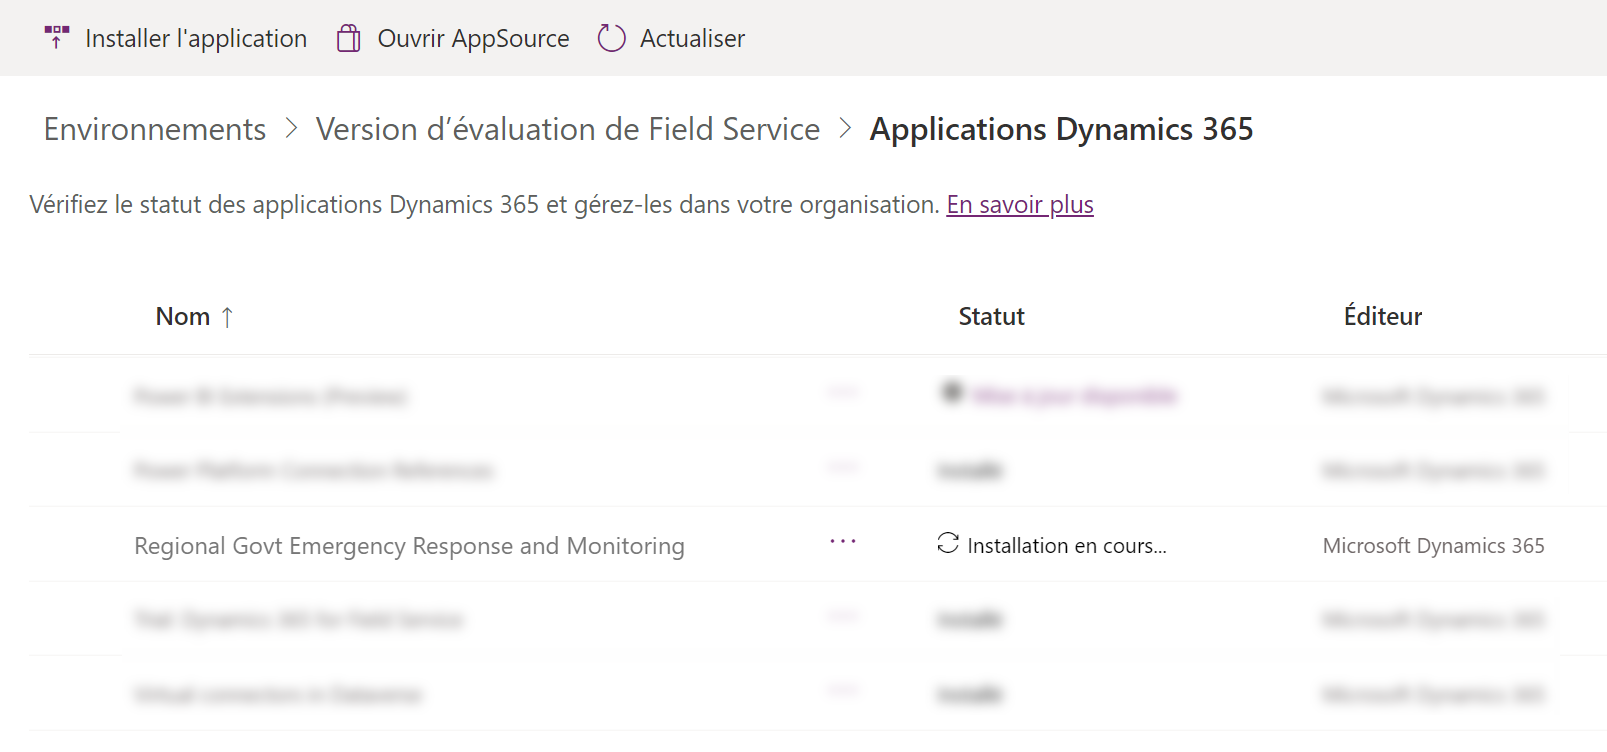1607x752 pixels.
Task: Open the Environnements breadcrumb
Action: [155, 129]
